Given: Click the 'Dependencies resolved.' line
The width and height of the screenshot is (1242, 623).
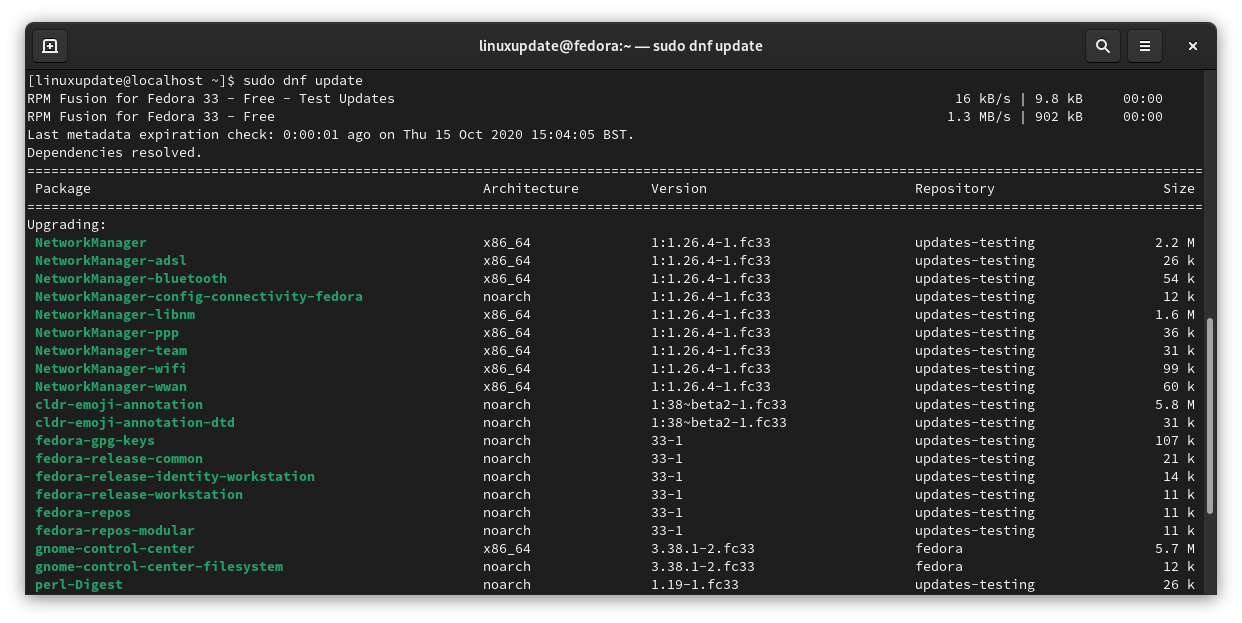Looking at the screenshot, I should click(x=115, y=152).
